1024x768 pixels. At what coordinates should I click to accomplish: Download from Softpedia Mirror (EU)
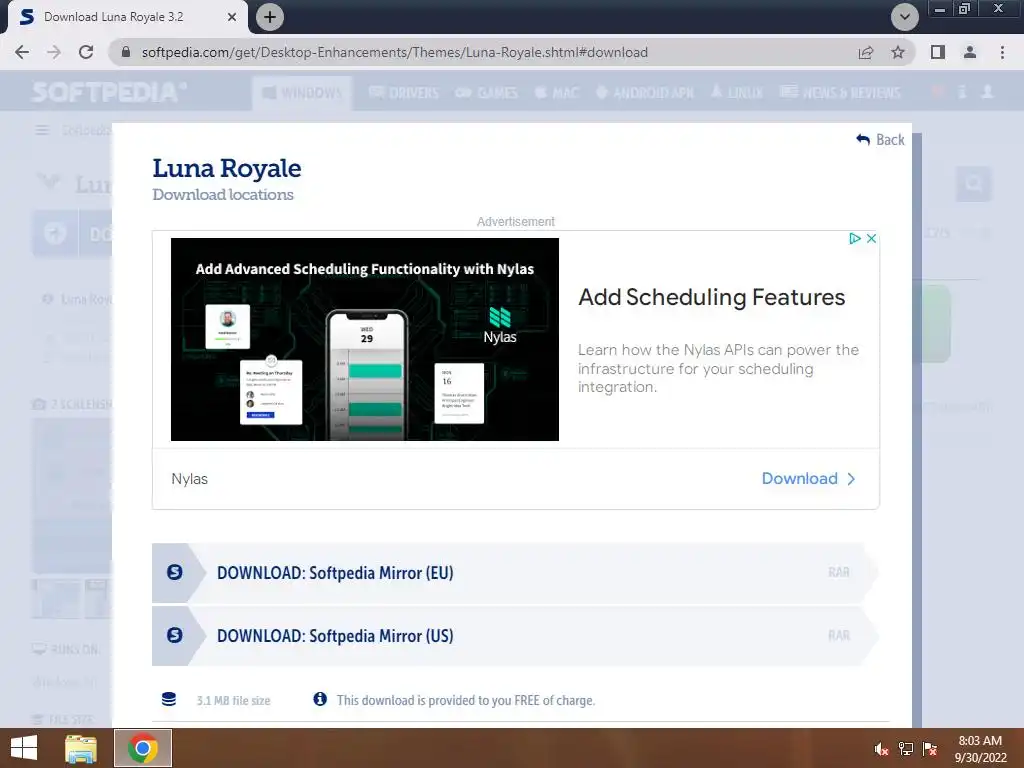tap(515, 573)
